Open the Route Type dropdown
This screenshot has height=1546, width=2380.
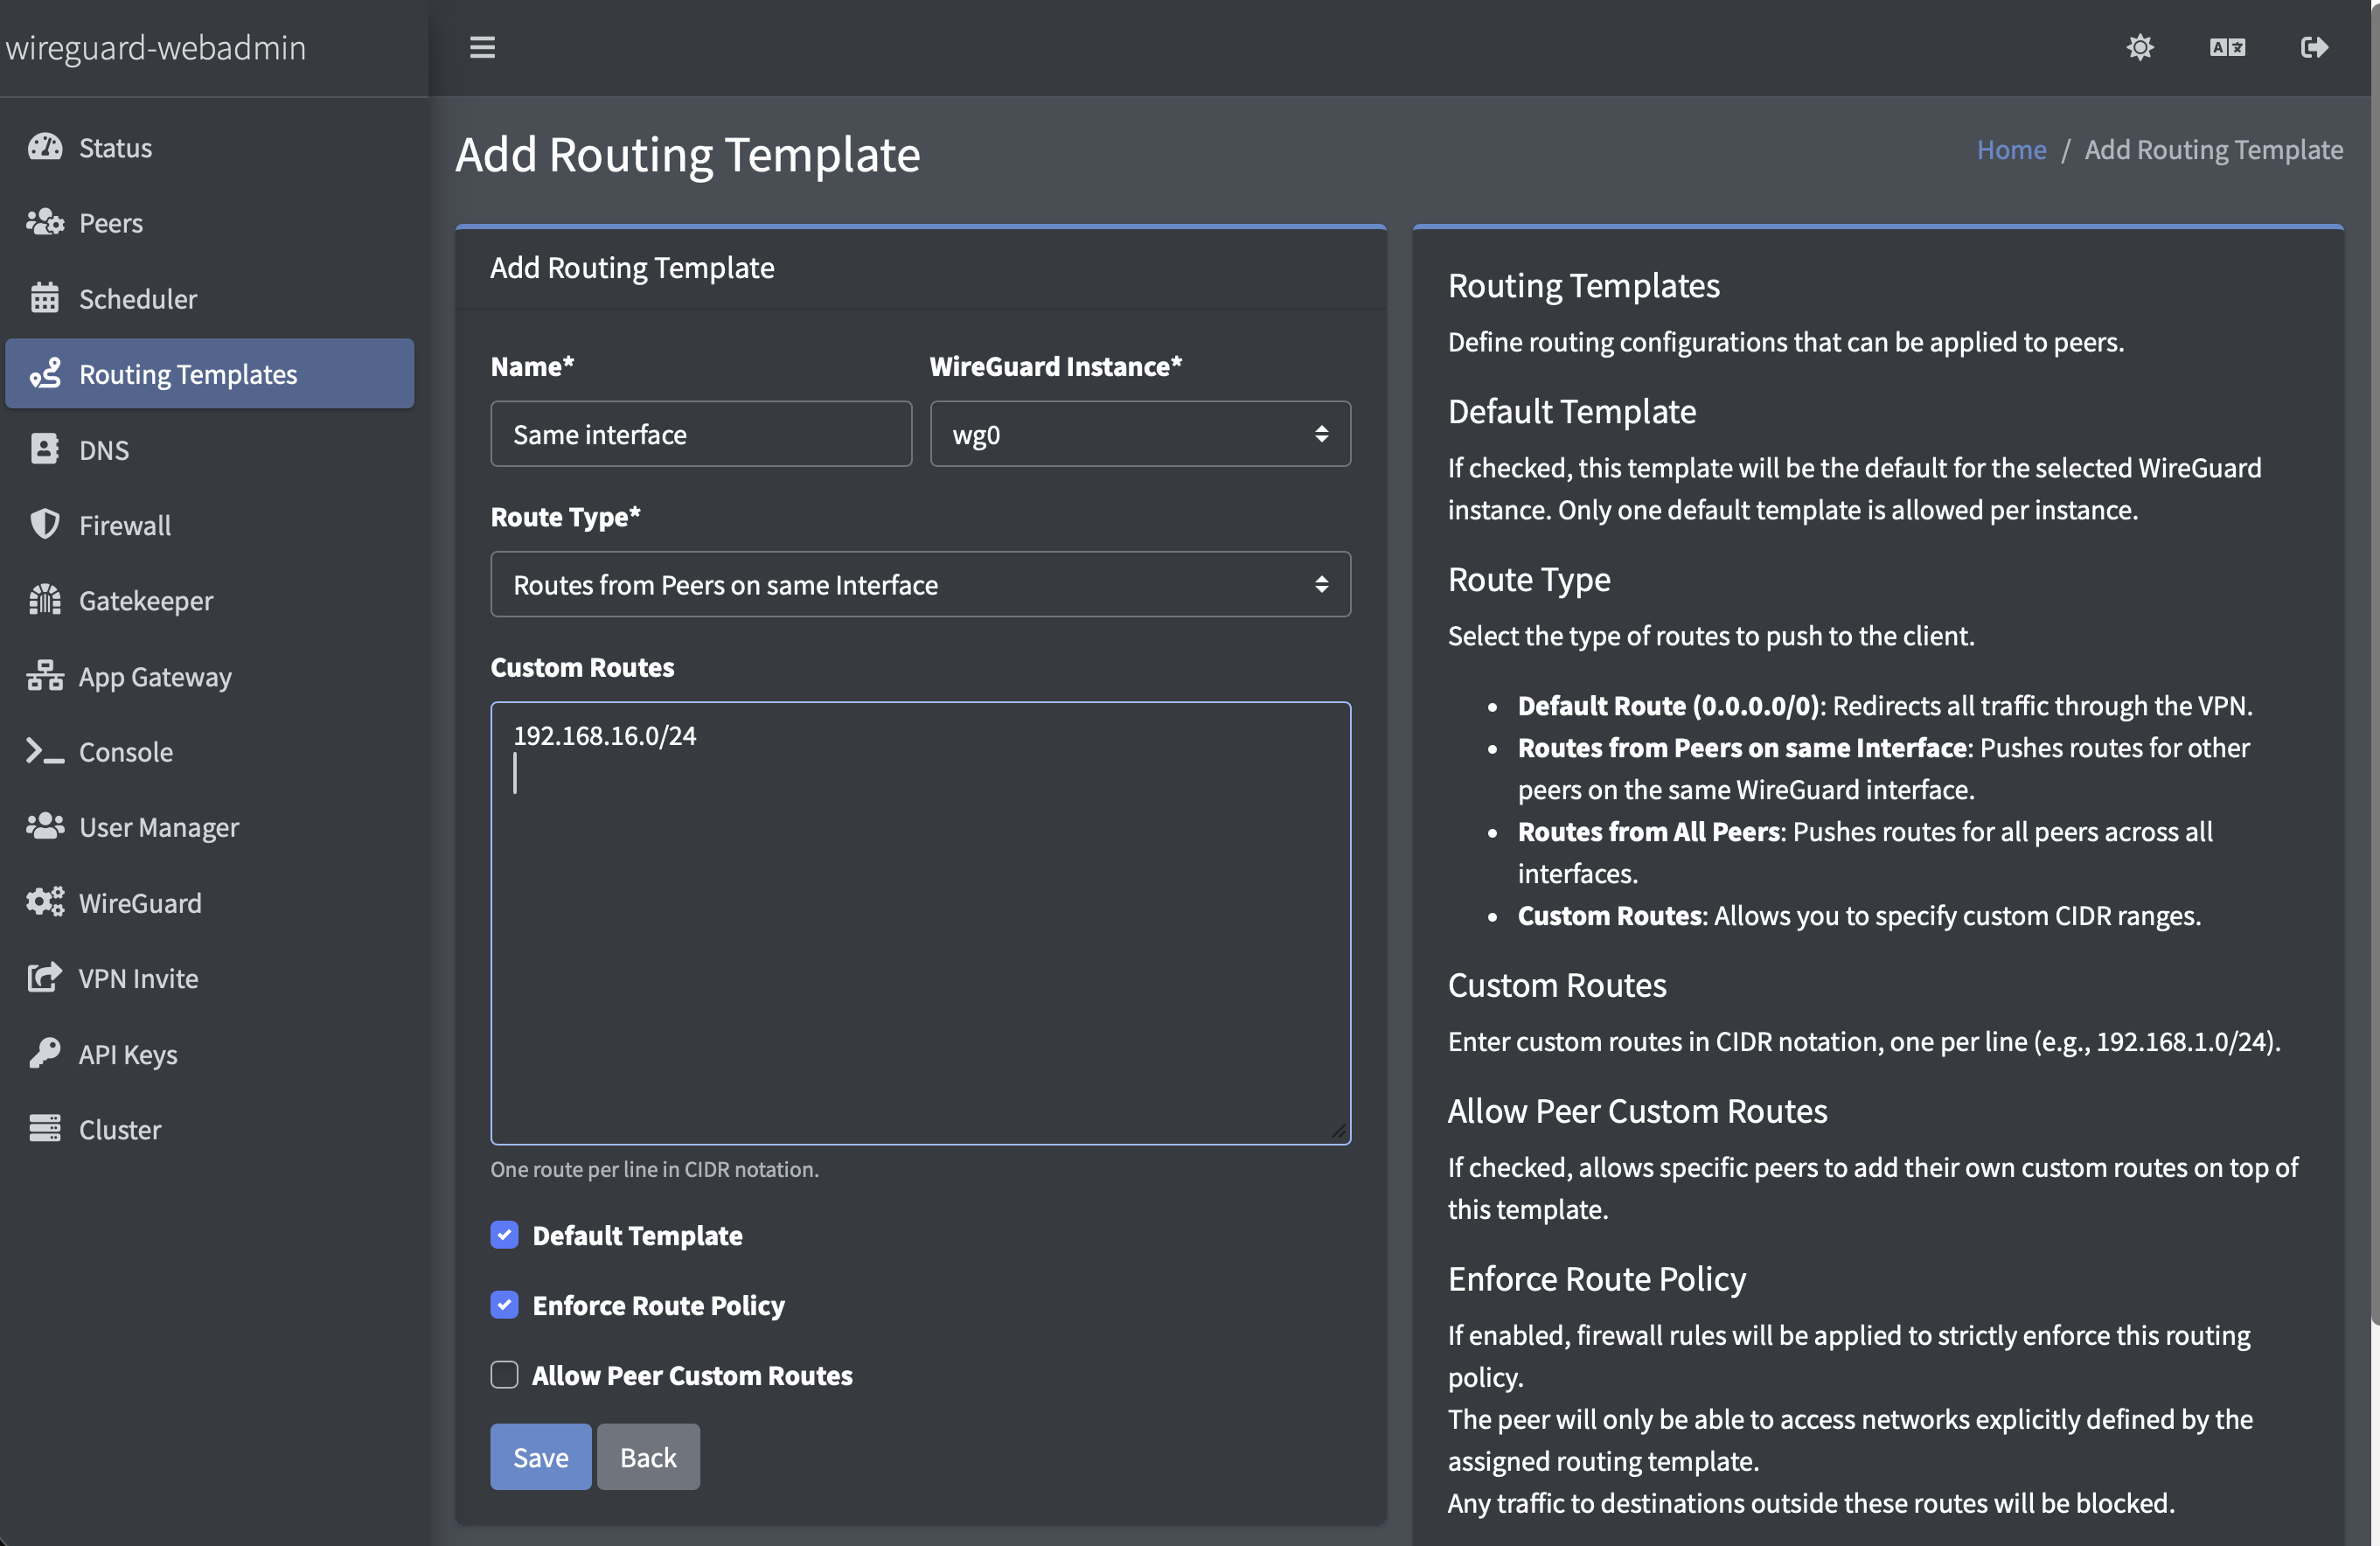click(x=919, y=584)
